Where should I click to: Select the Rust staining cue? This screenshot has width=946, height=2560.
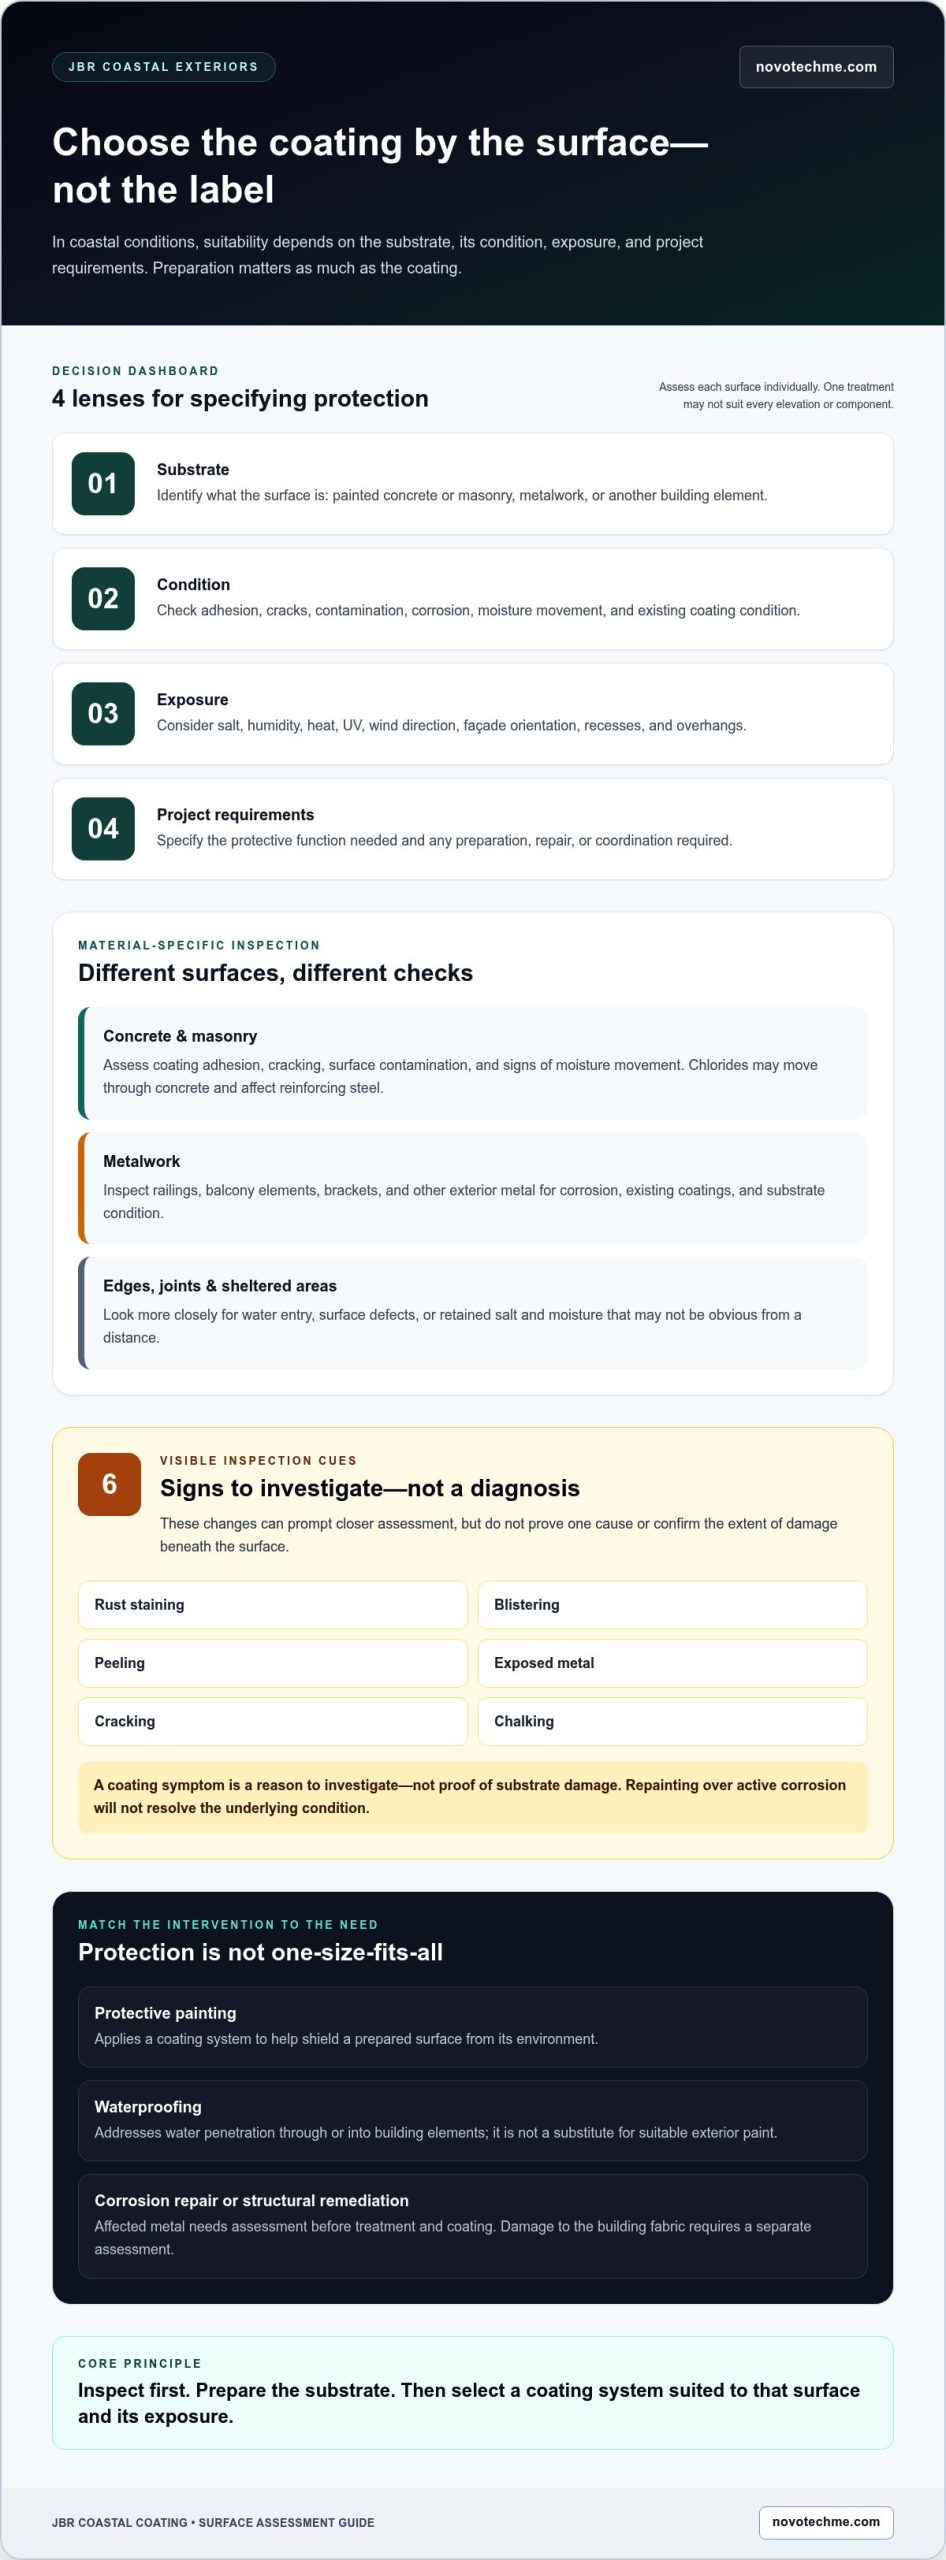point(273,1605)
